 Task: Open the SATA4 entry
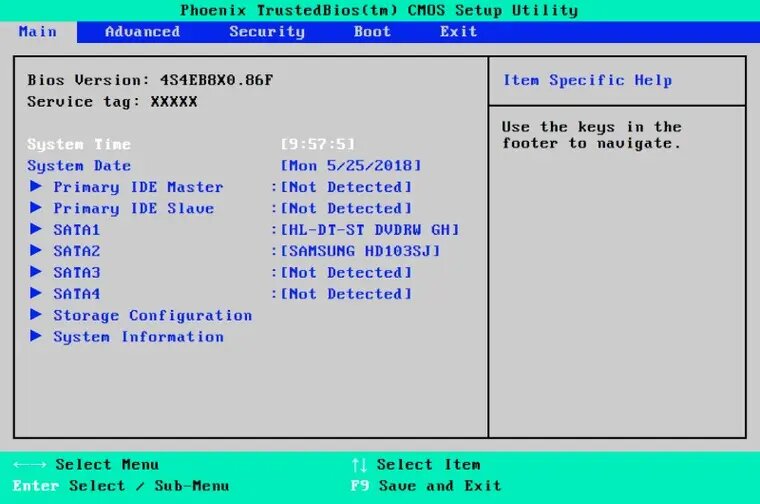[77, 294]
